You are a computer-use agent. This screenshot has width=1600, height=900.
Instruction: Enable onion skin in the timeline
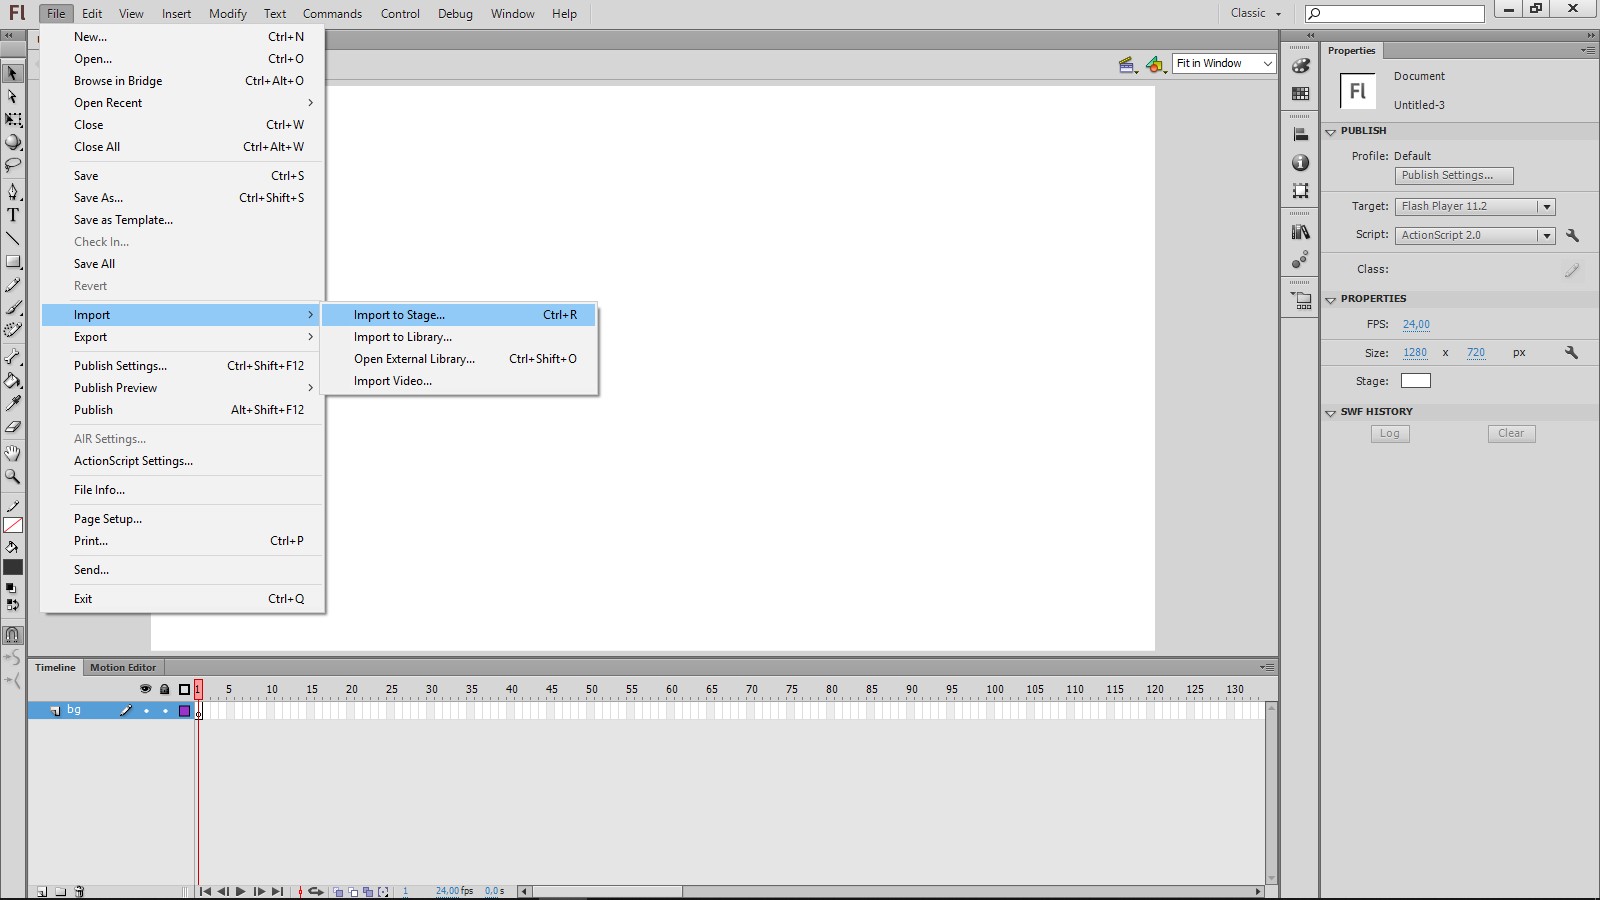[336, 891]
